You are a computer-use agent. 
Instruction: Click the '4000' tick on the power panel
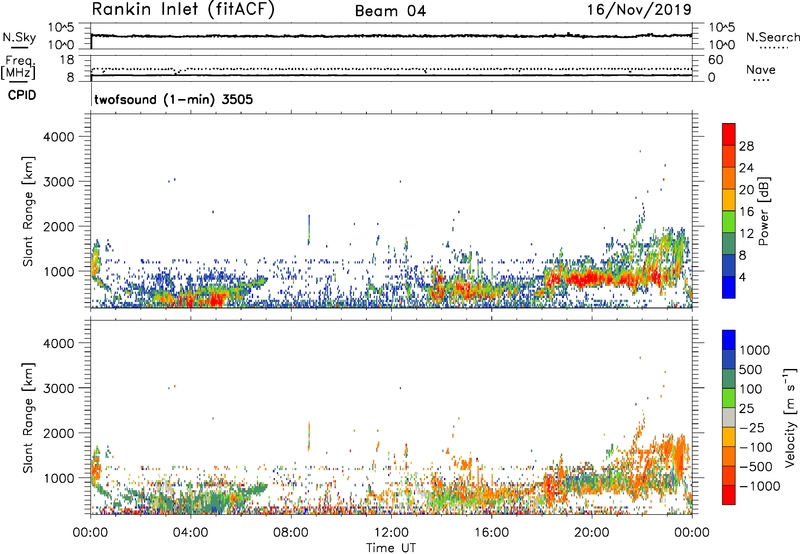(58, 137)
